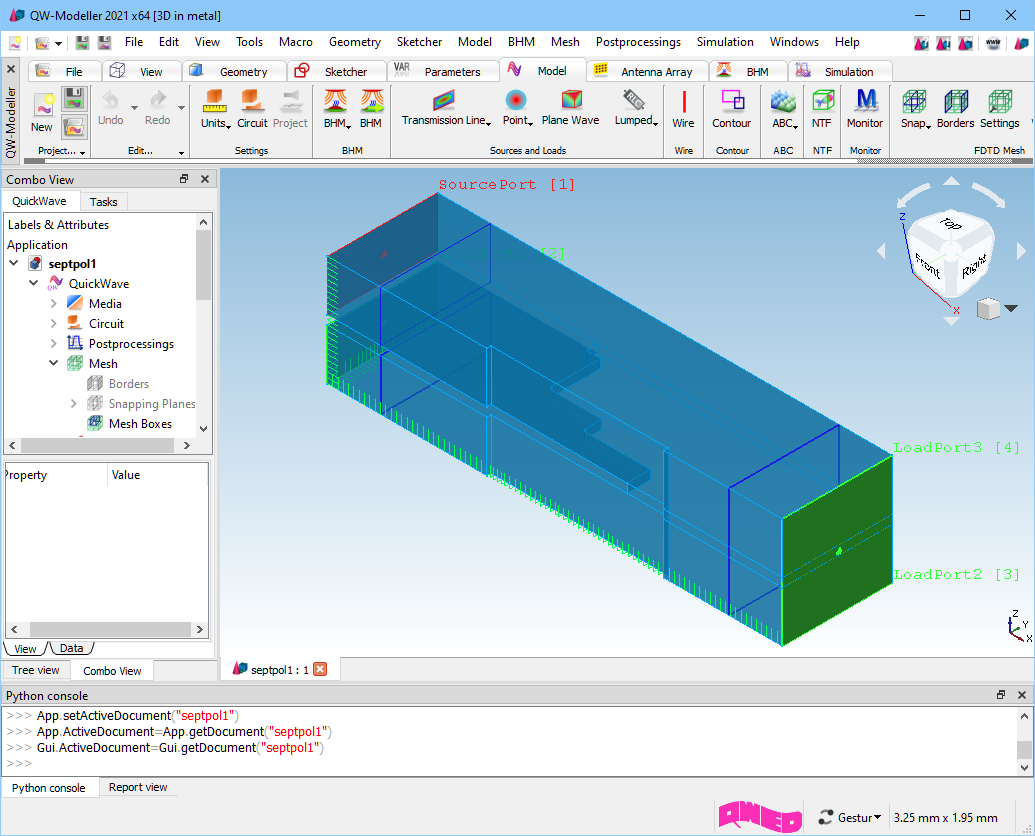Select Mesh Boxes in the tree

(140, 424)
